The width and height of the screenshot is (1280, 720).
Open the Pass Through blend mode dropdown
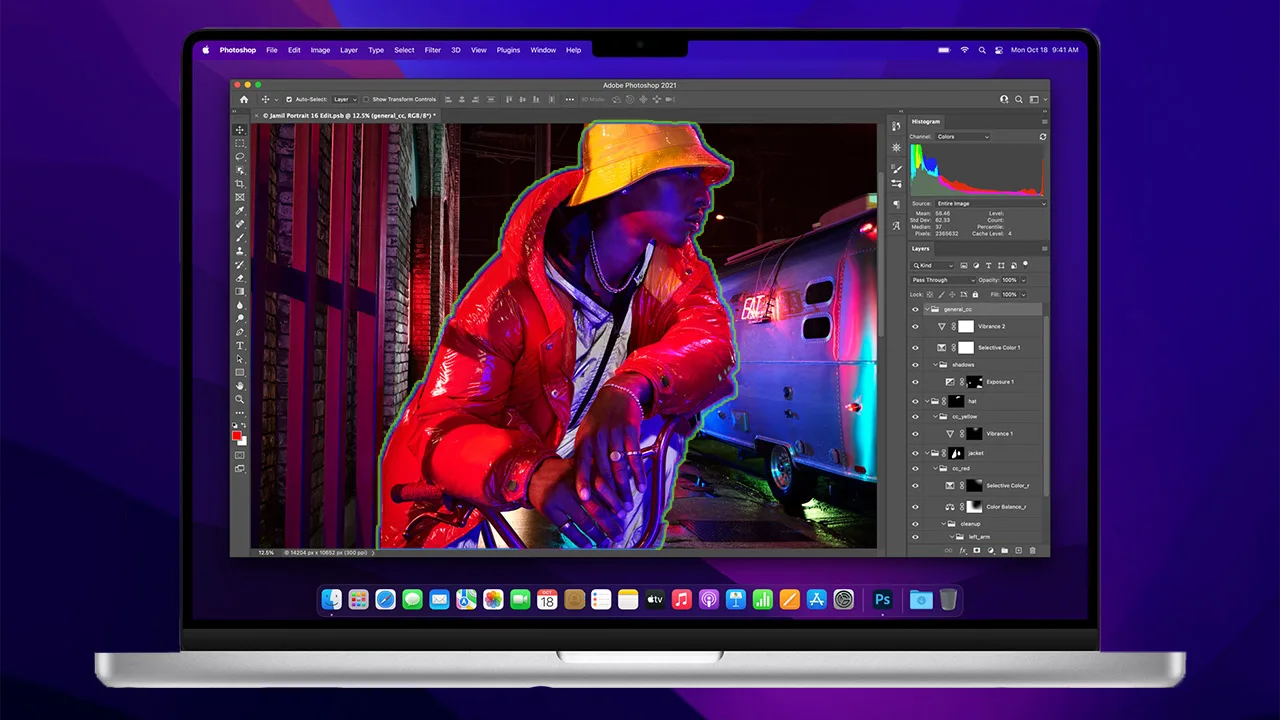[x=942, y=280]
